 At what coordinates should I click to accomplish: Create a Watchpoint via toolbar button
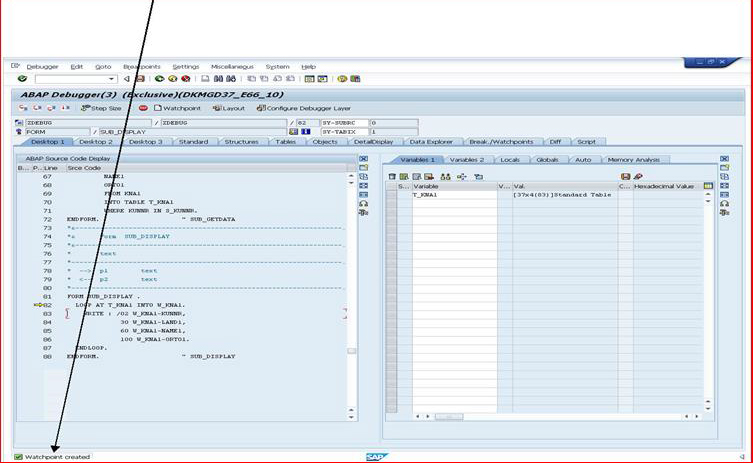(x=177, y=108)
